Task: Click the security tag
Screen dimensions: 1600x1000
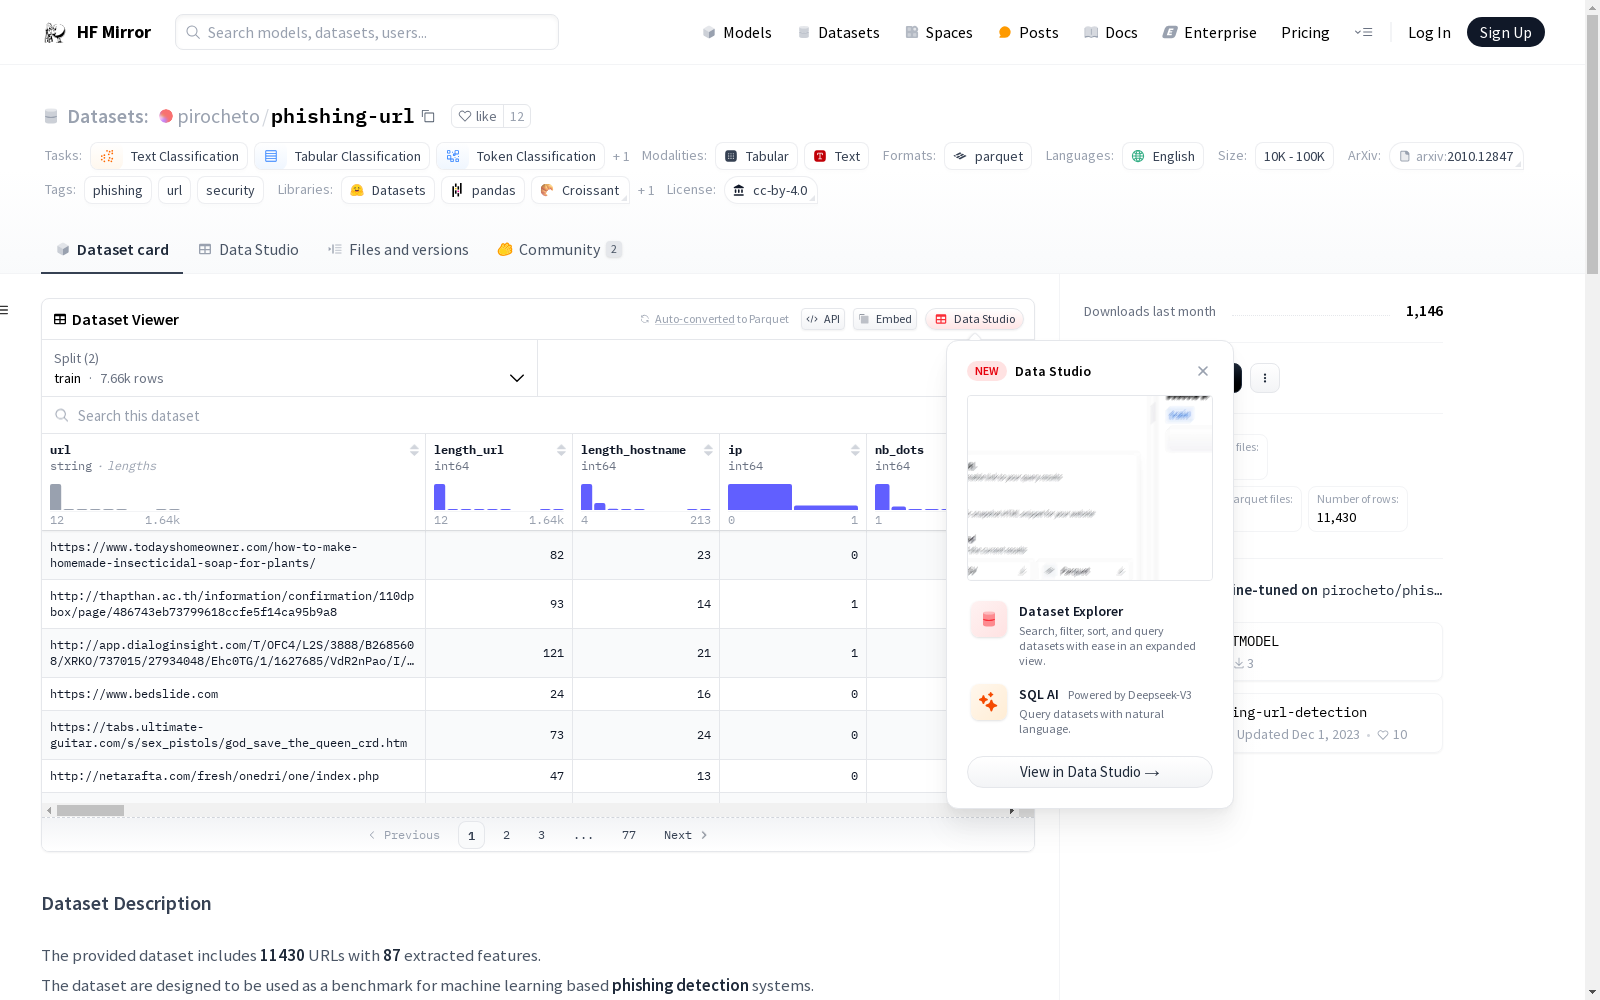Action: [230, 190]
